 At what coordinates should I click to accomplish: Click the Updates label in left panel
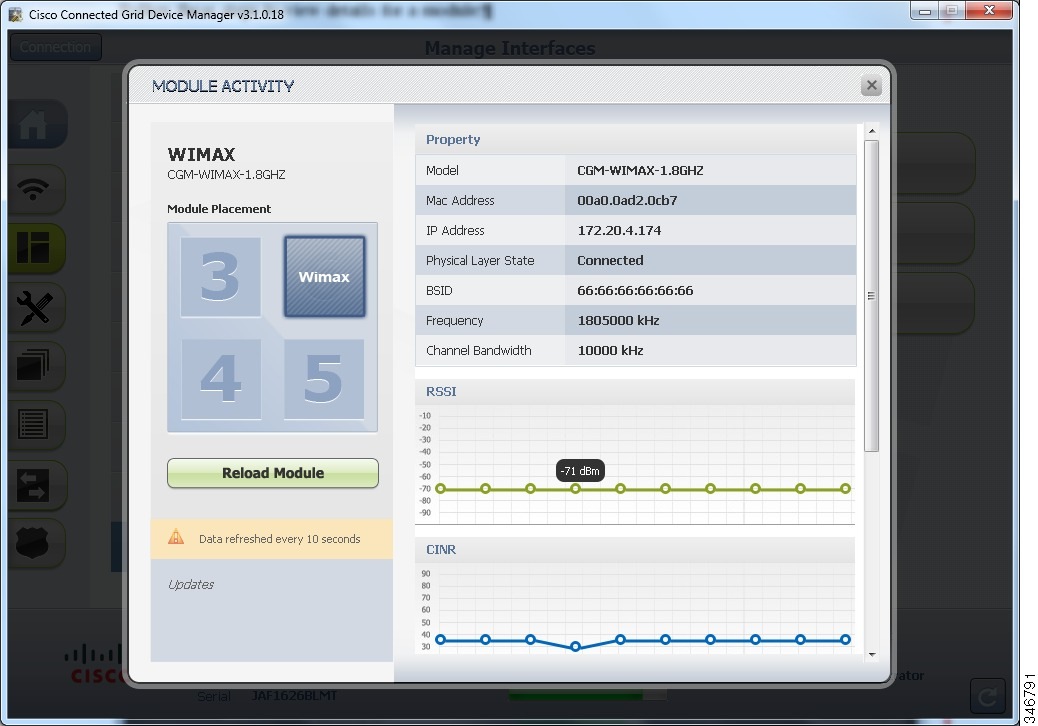point(191,584)
